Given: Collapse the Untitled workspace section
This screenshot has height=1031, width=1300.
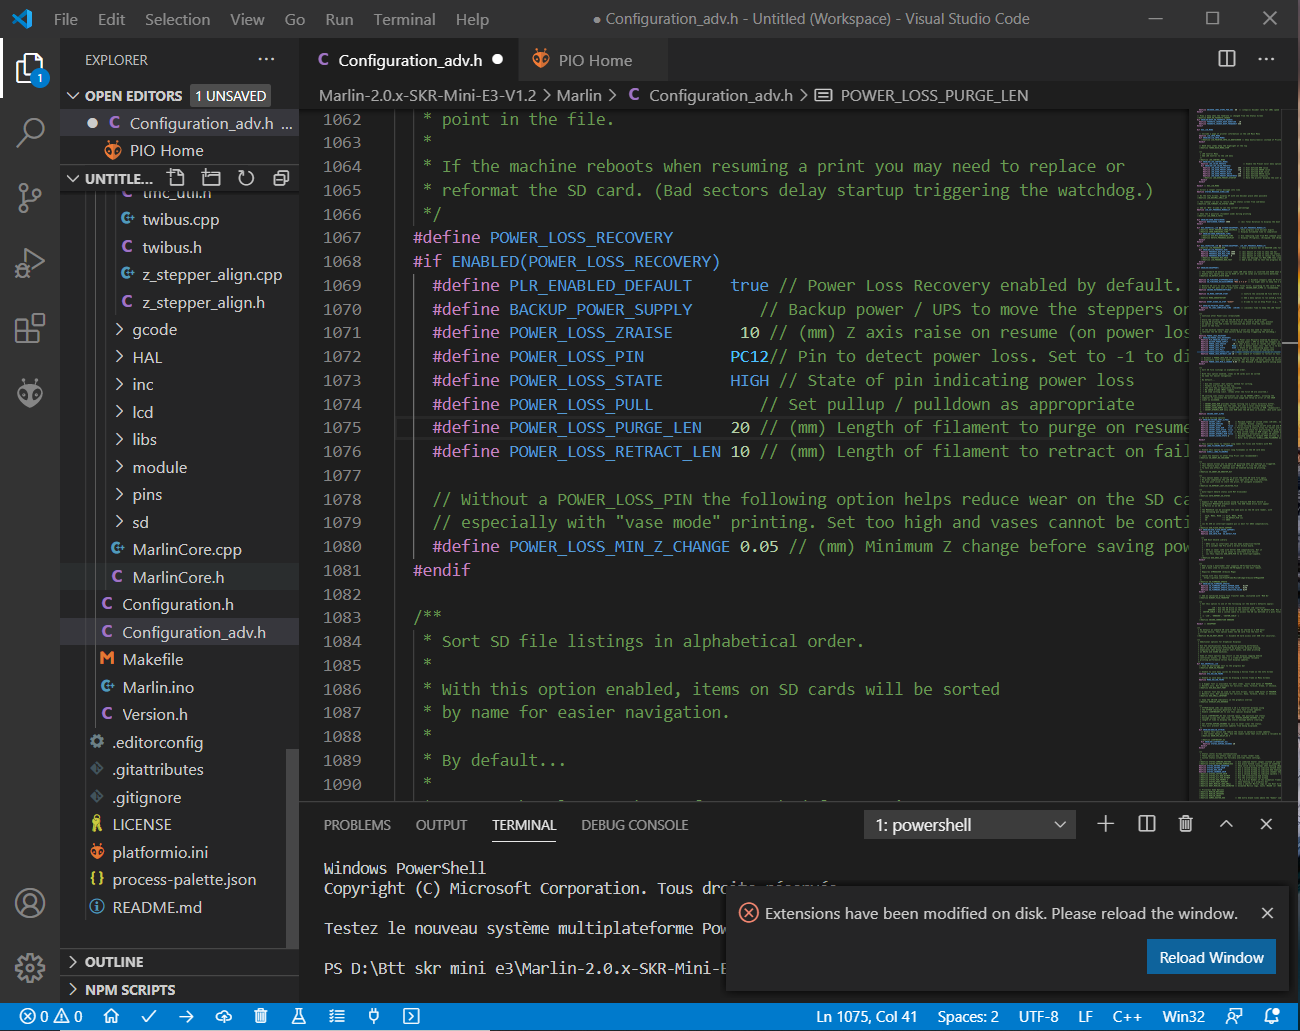Looking at the screenshot, I should tap(73, 179).
